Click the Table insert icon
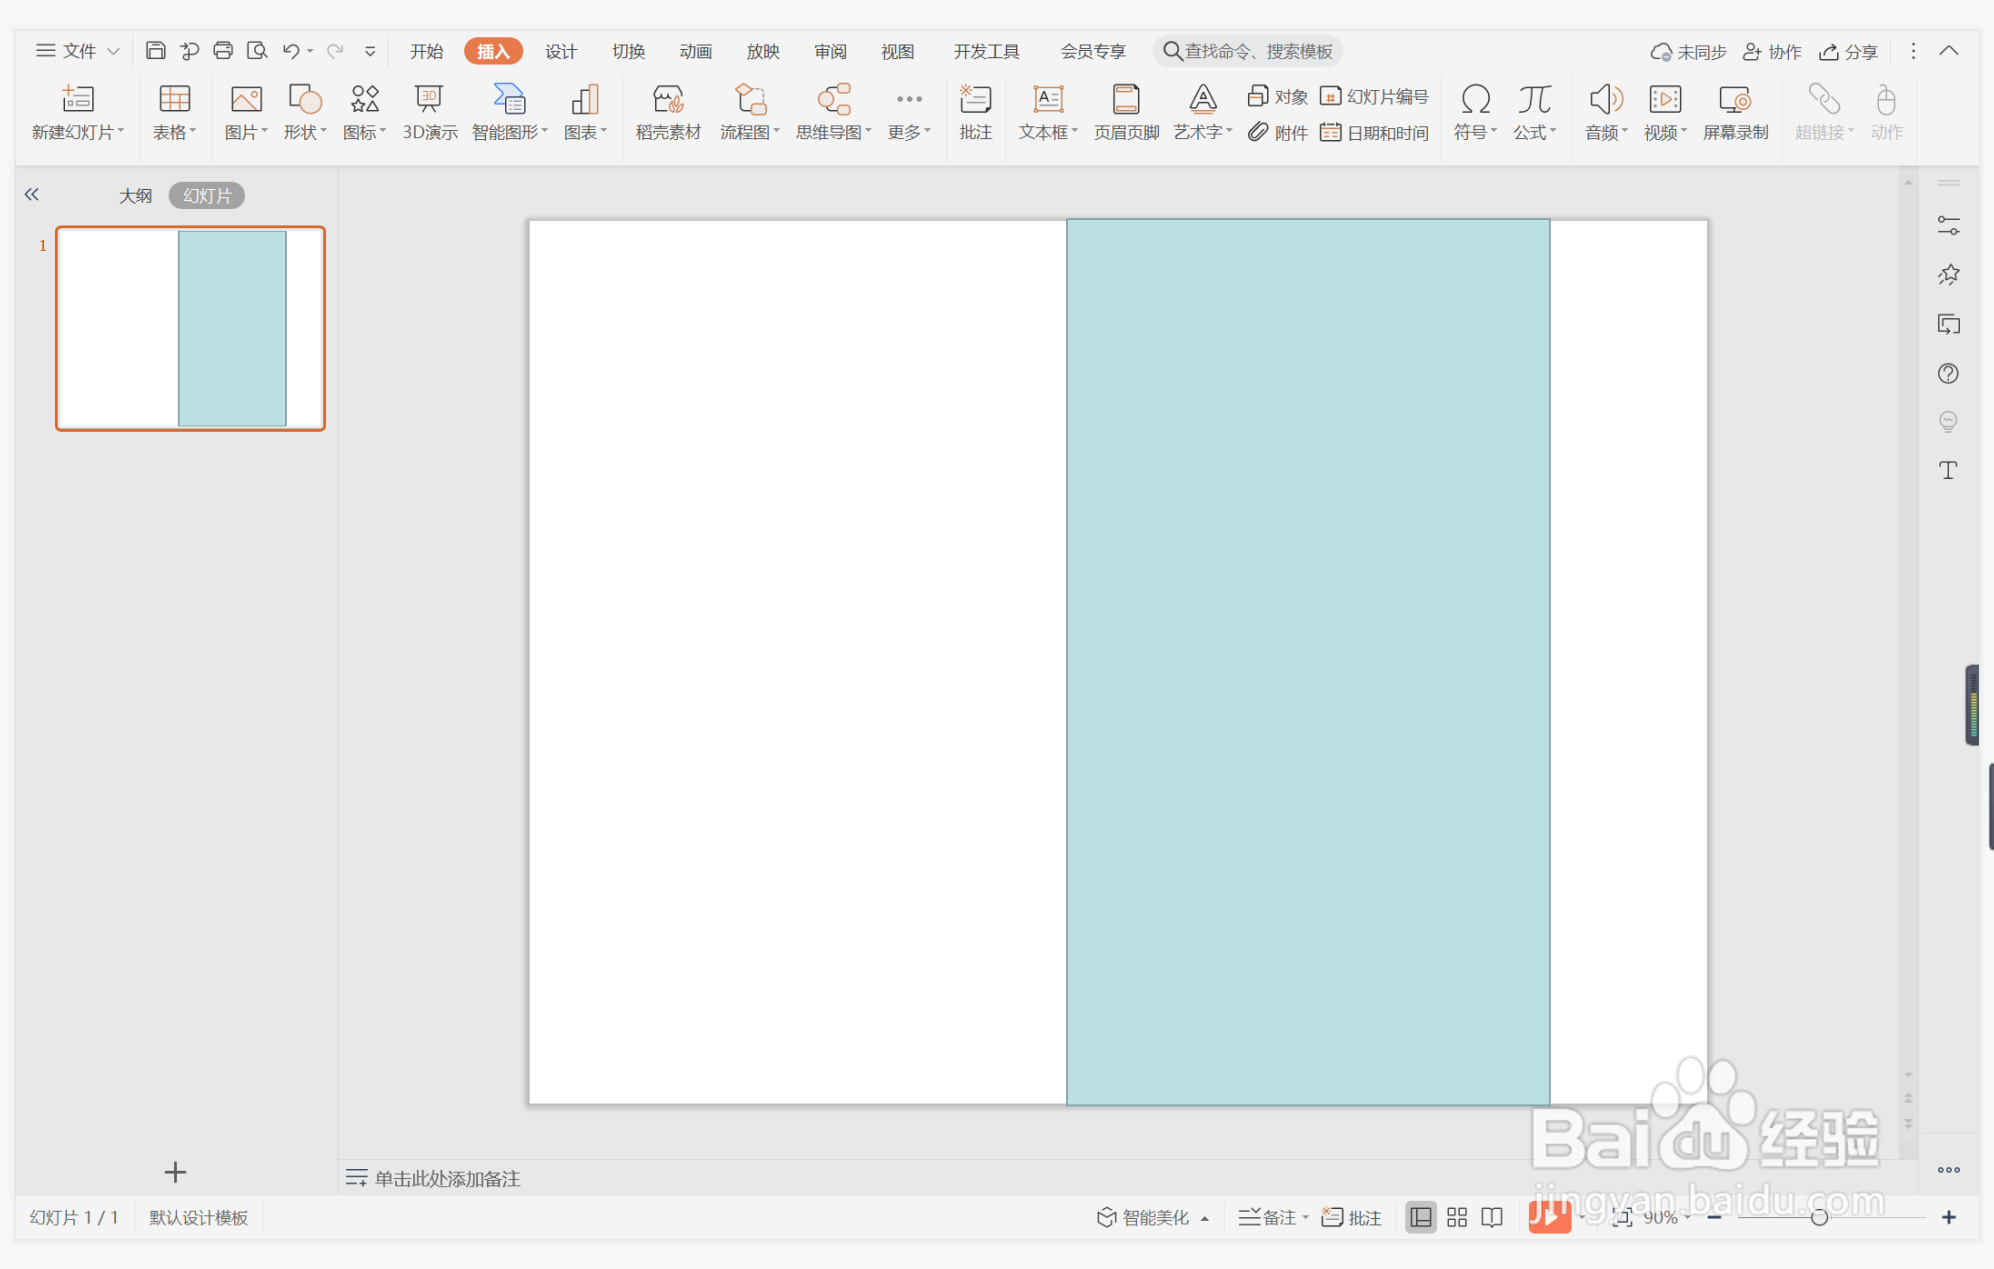 coord(174,100)
